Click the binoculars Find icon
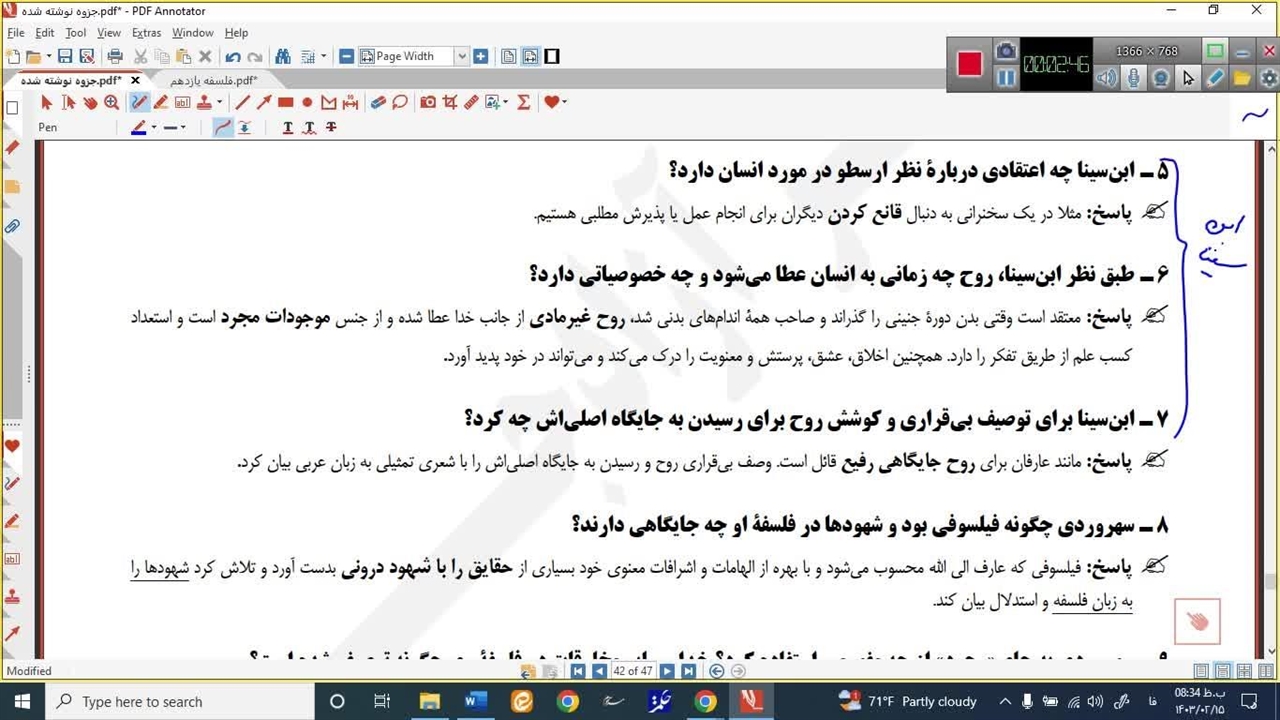1280x720 pixels. 282,57
